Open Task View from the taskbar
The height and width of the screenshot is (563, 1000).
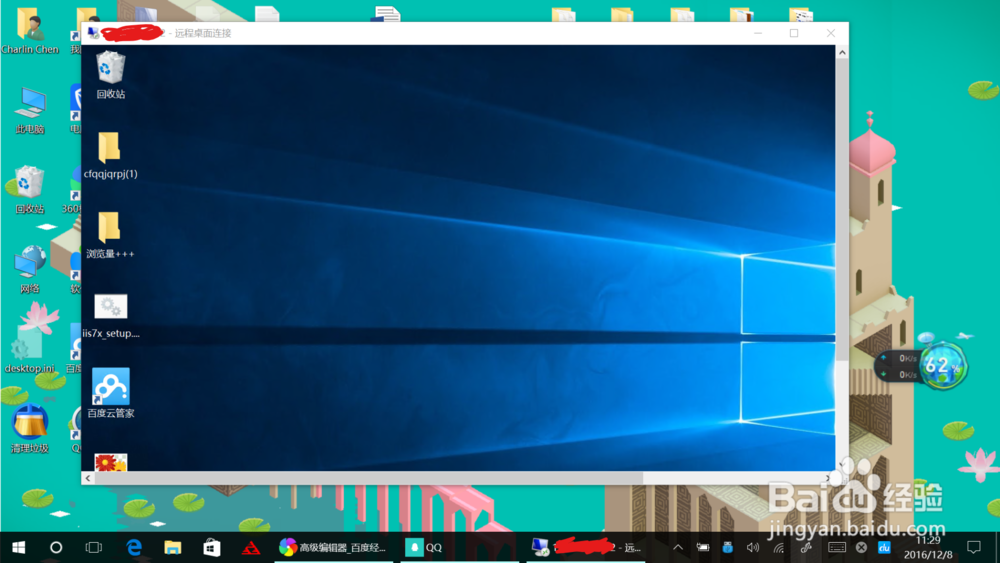pos(94,547)
